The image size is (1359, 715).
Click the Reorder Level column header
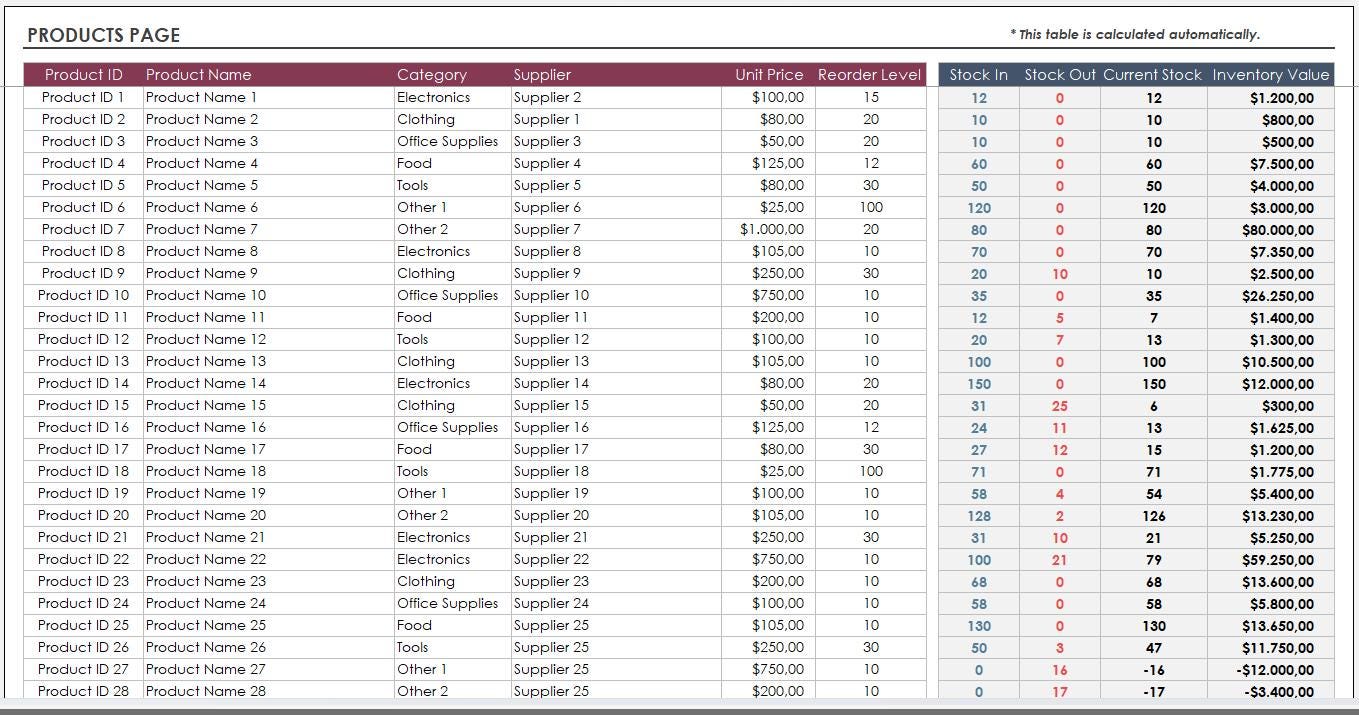869,75
